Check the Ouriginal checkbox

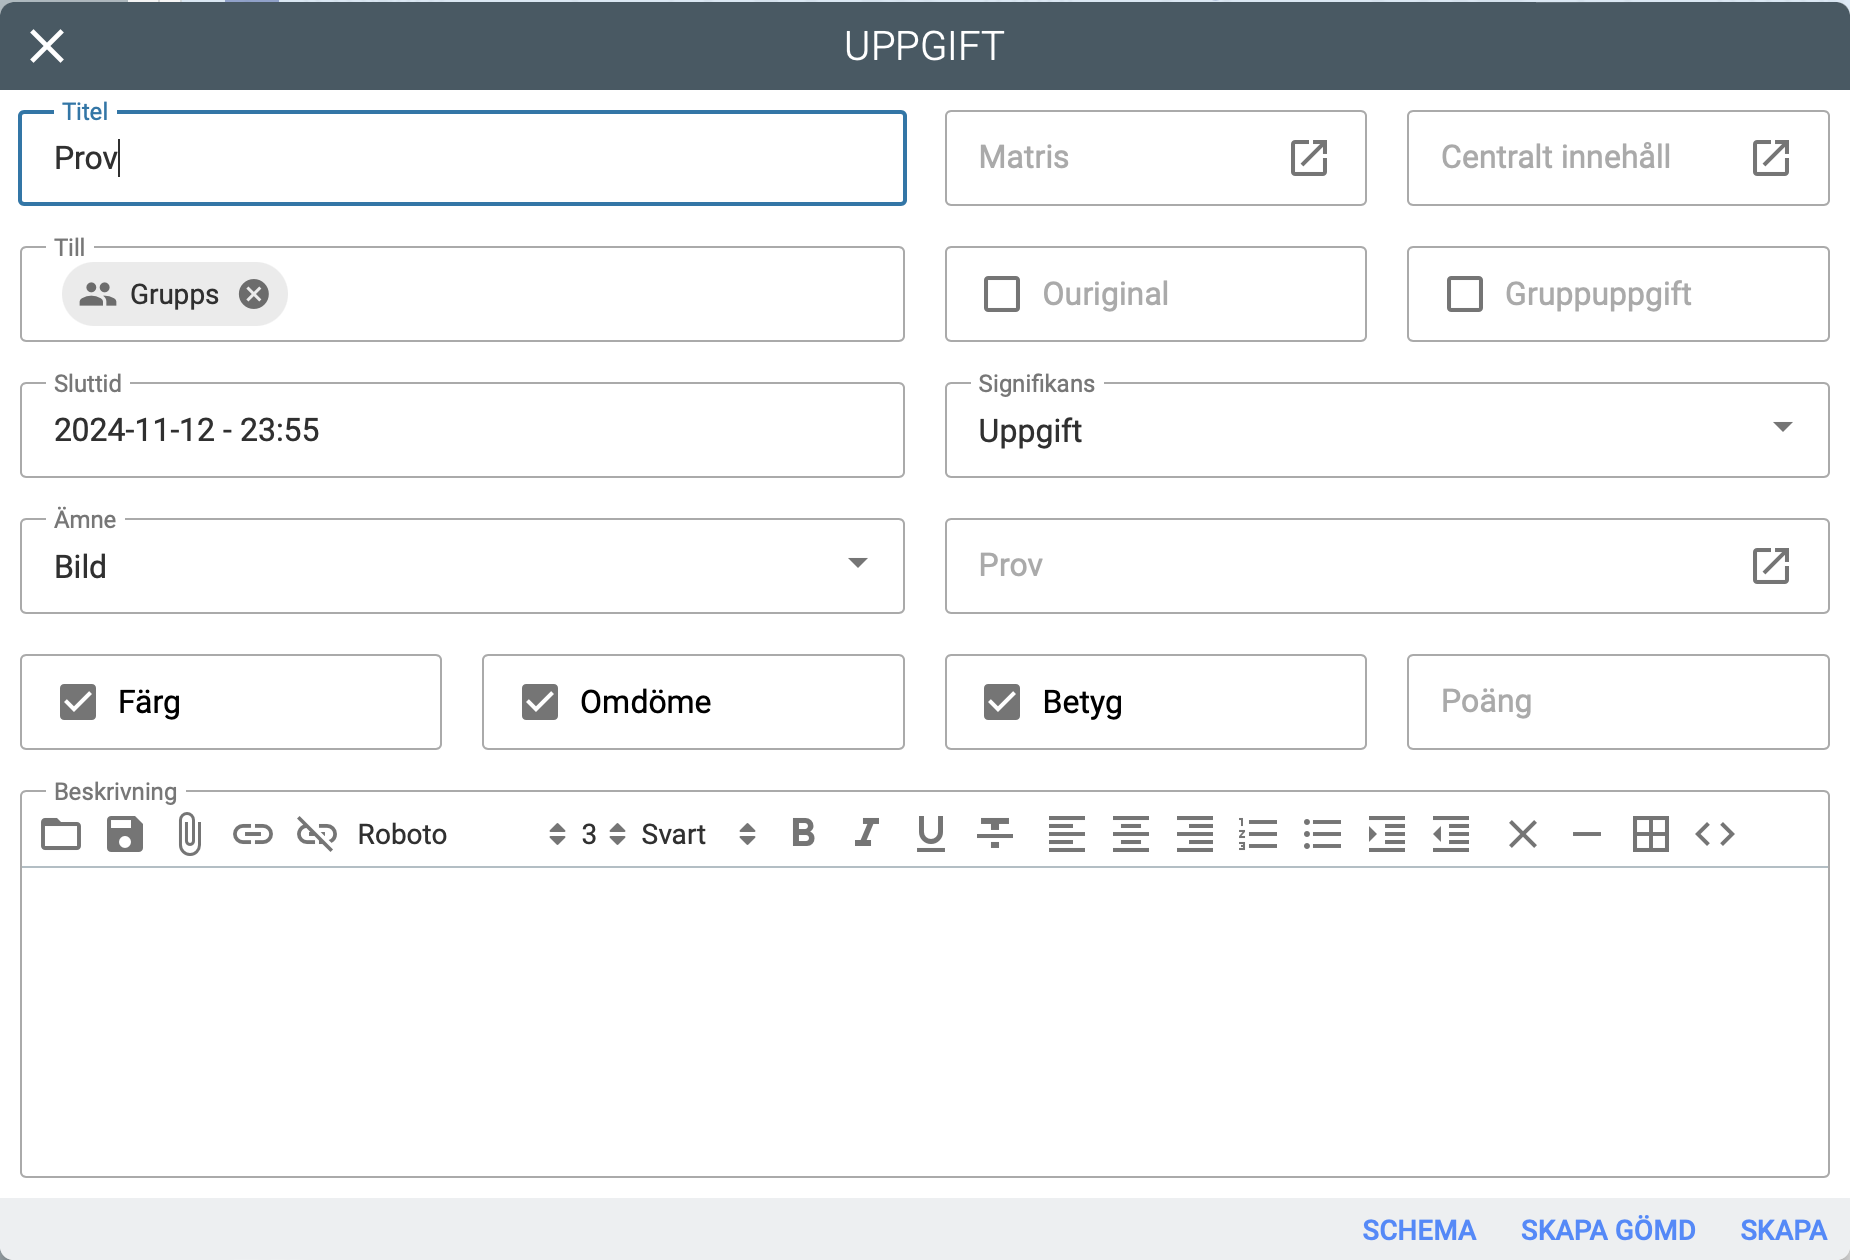click(1002, 294)
